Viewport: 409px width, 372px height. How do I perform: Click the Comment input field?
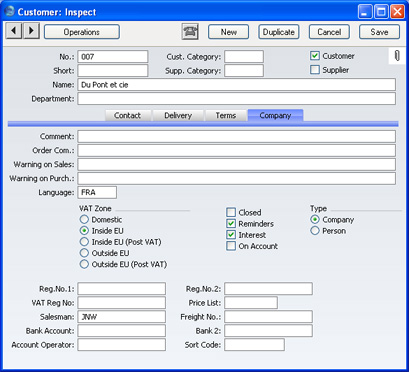tap(237, 136)
